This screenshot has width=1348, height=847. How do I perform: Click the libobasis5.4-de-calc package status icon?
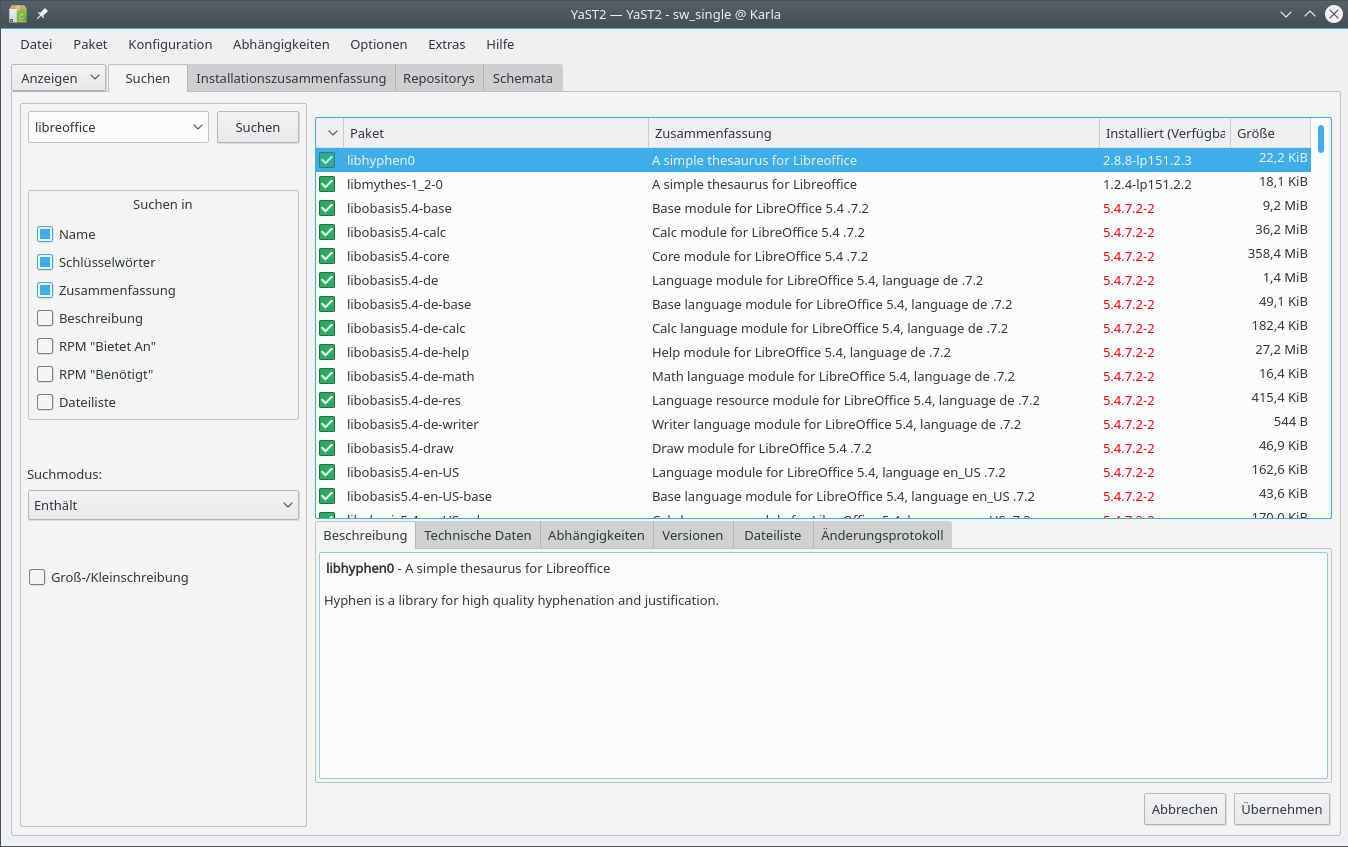[x=327, y=328]
